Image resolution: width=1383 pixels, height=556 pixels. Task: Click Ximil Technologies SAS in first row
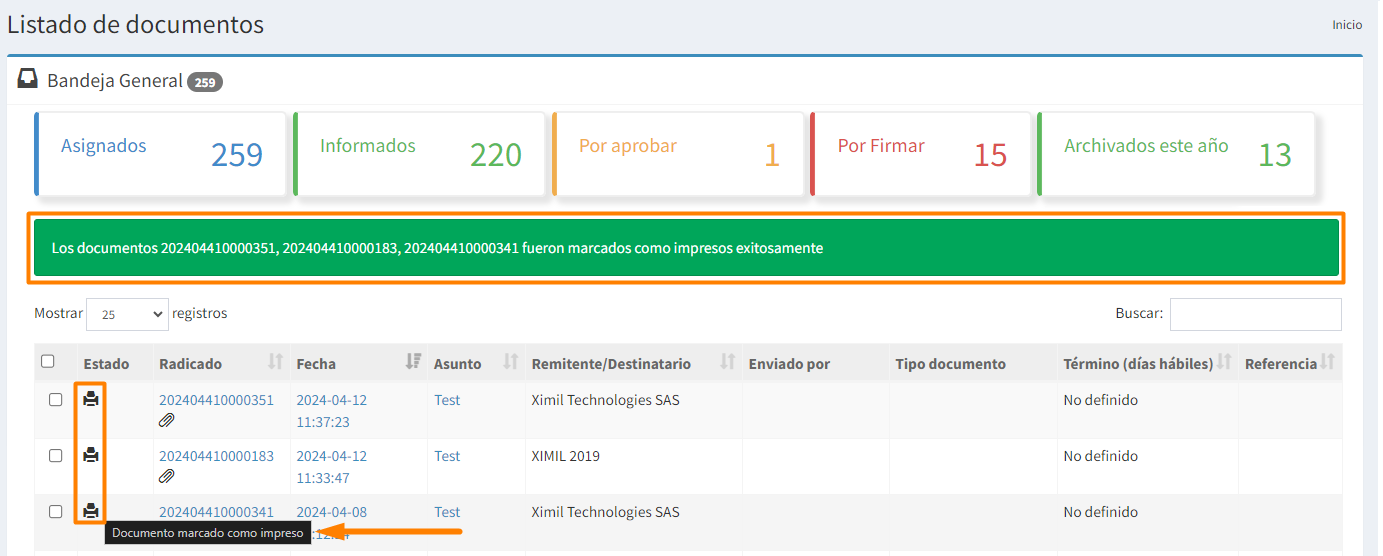tap(606, 400)
